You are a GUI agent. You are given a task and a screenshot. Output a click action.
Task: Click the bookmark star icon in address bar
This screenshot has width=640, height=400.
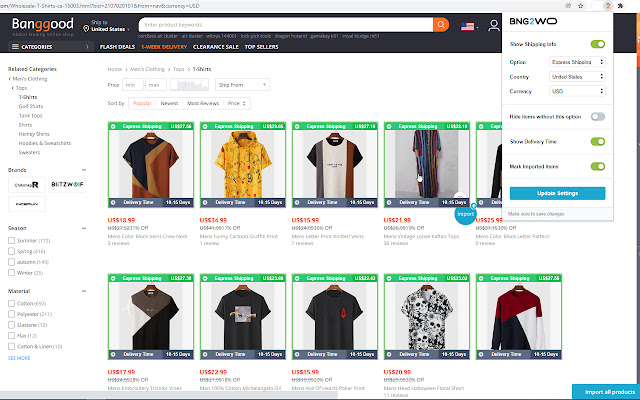click(x=580, y=6)
